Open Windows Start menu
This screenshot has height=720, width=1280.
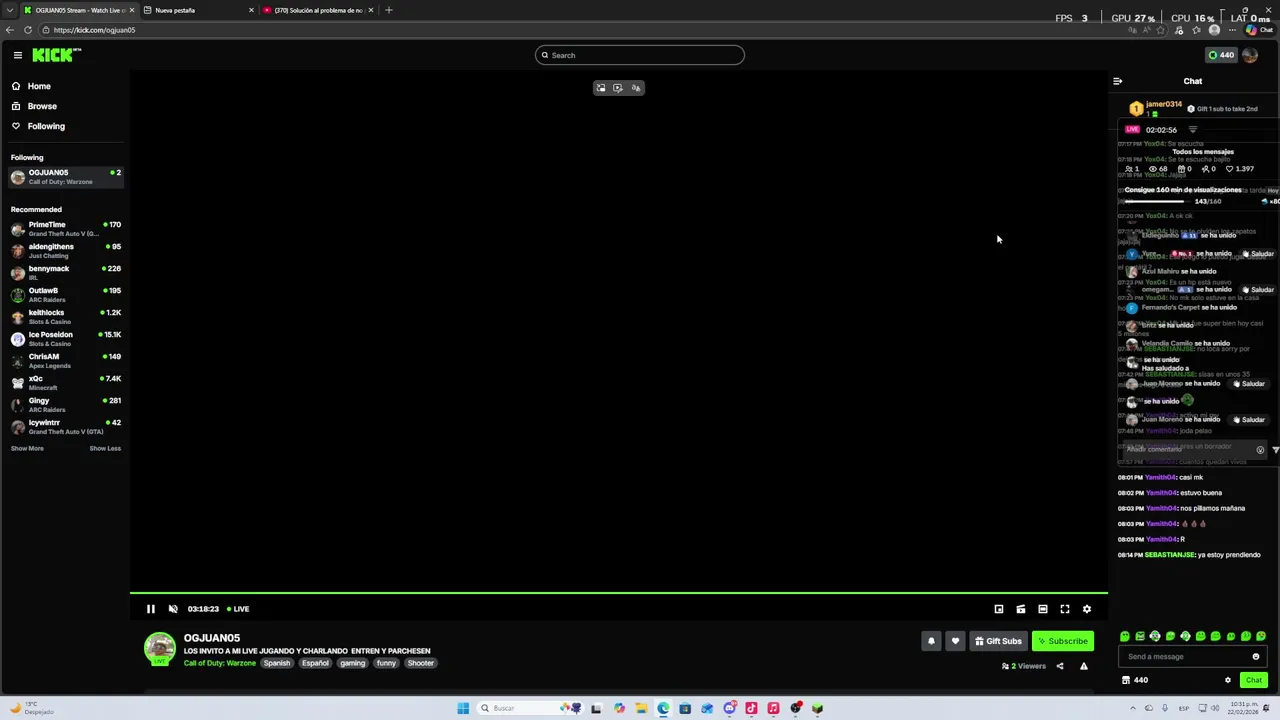click(x=463, y=708)
